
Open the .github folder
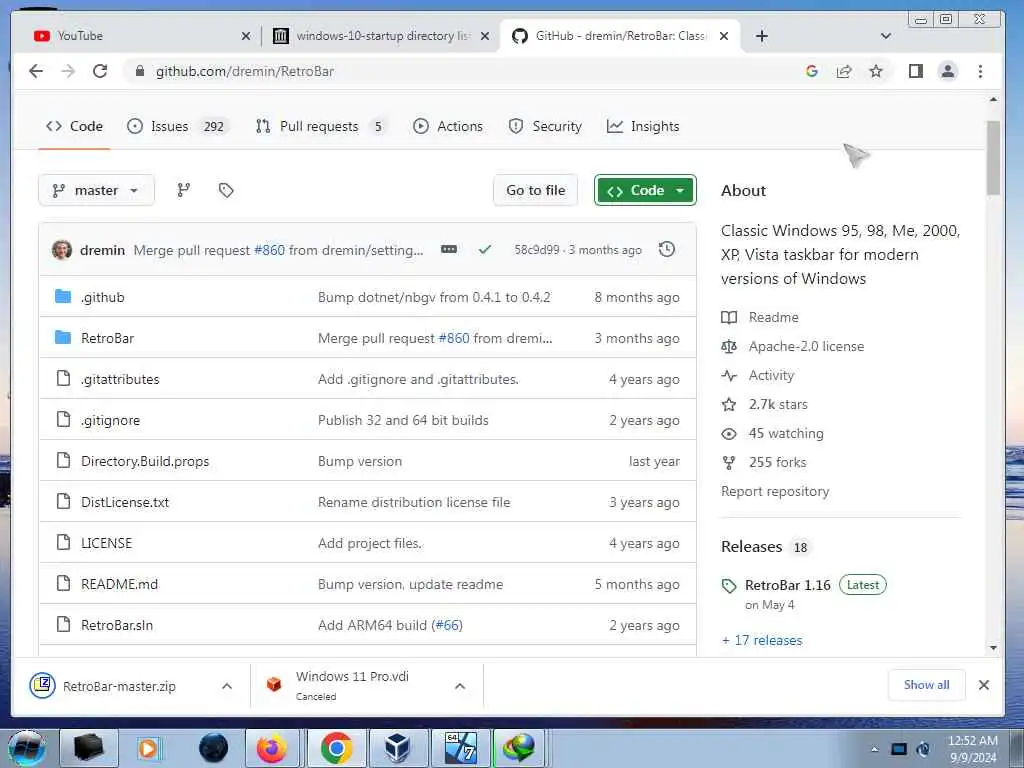(x=103, y=297)
